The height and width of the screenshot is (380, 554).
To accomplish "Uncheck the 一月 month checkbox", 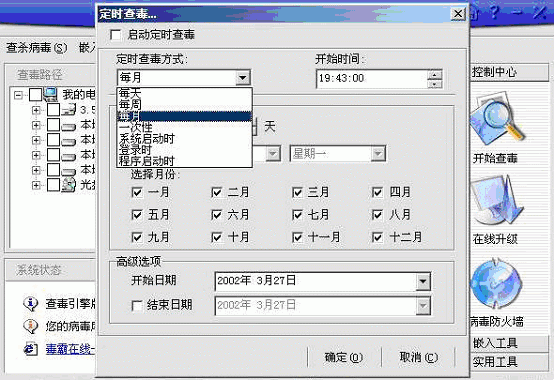I will pyautogui.click(x=136, y=192).
